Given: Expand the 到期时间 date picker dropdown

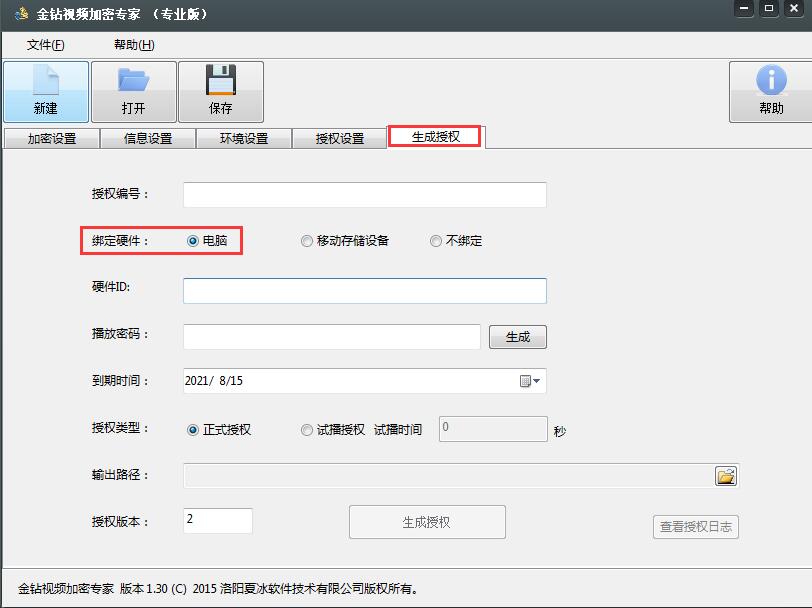Looking at the screenshot, I should (530, 381).
